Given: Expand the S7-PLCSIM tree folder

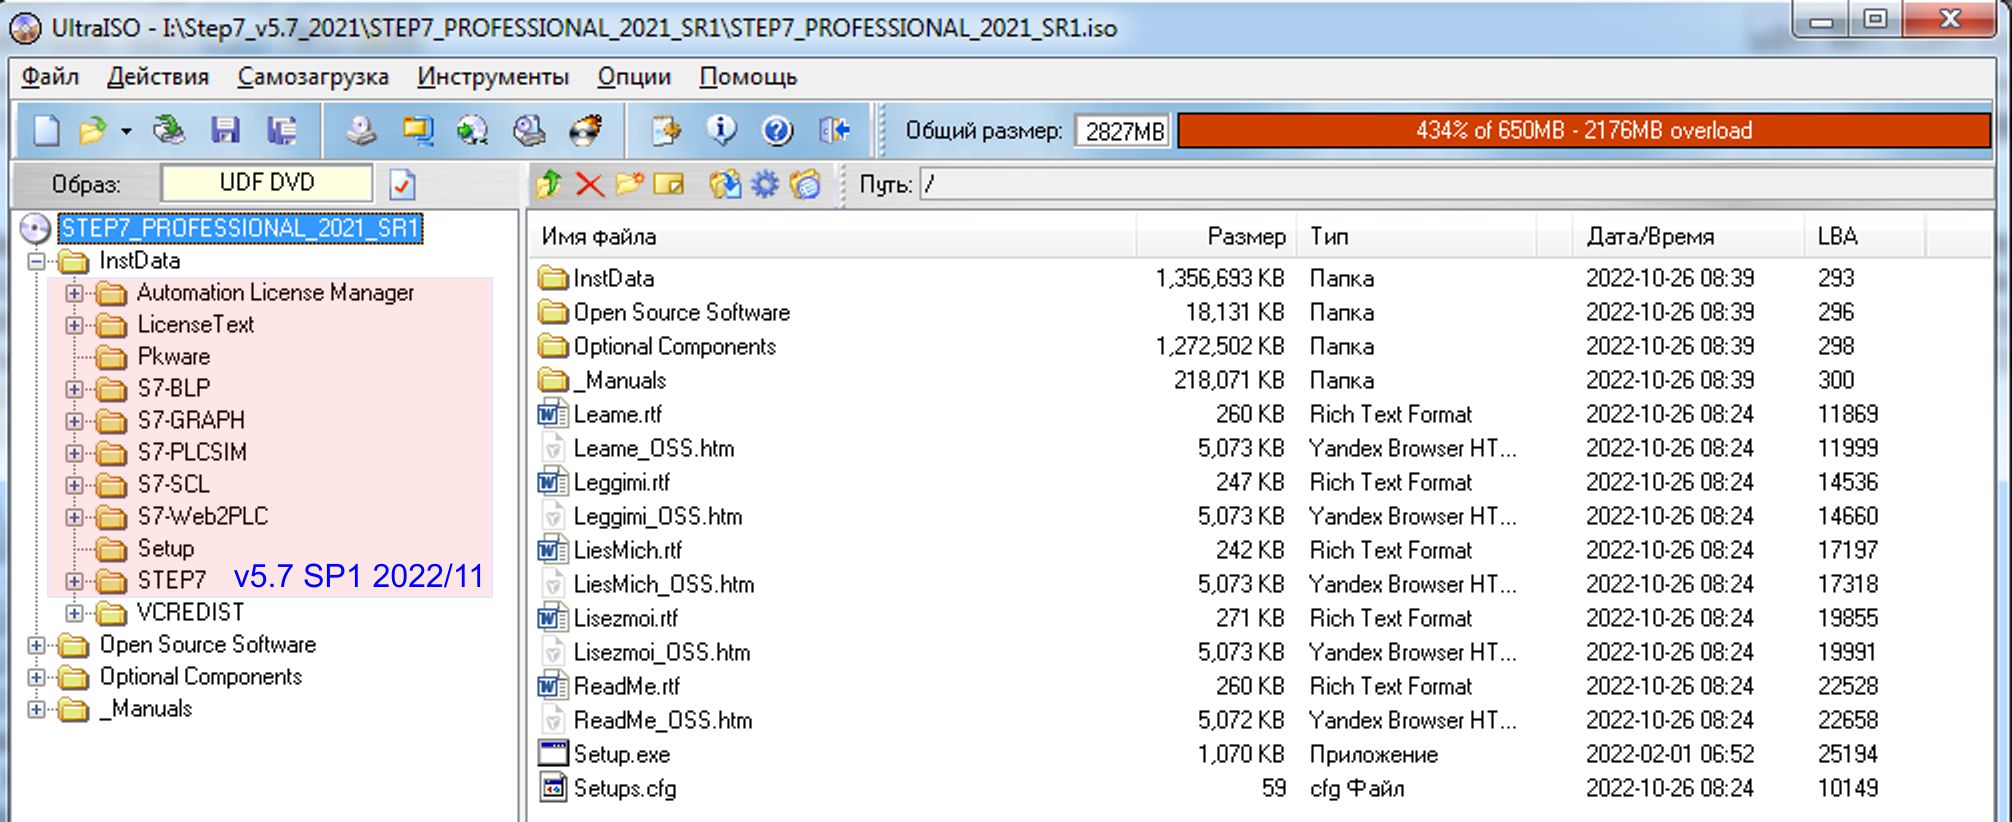Looking at the screenshot, I should click(x=74, y=453).
